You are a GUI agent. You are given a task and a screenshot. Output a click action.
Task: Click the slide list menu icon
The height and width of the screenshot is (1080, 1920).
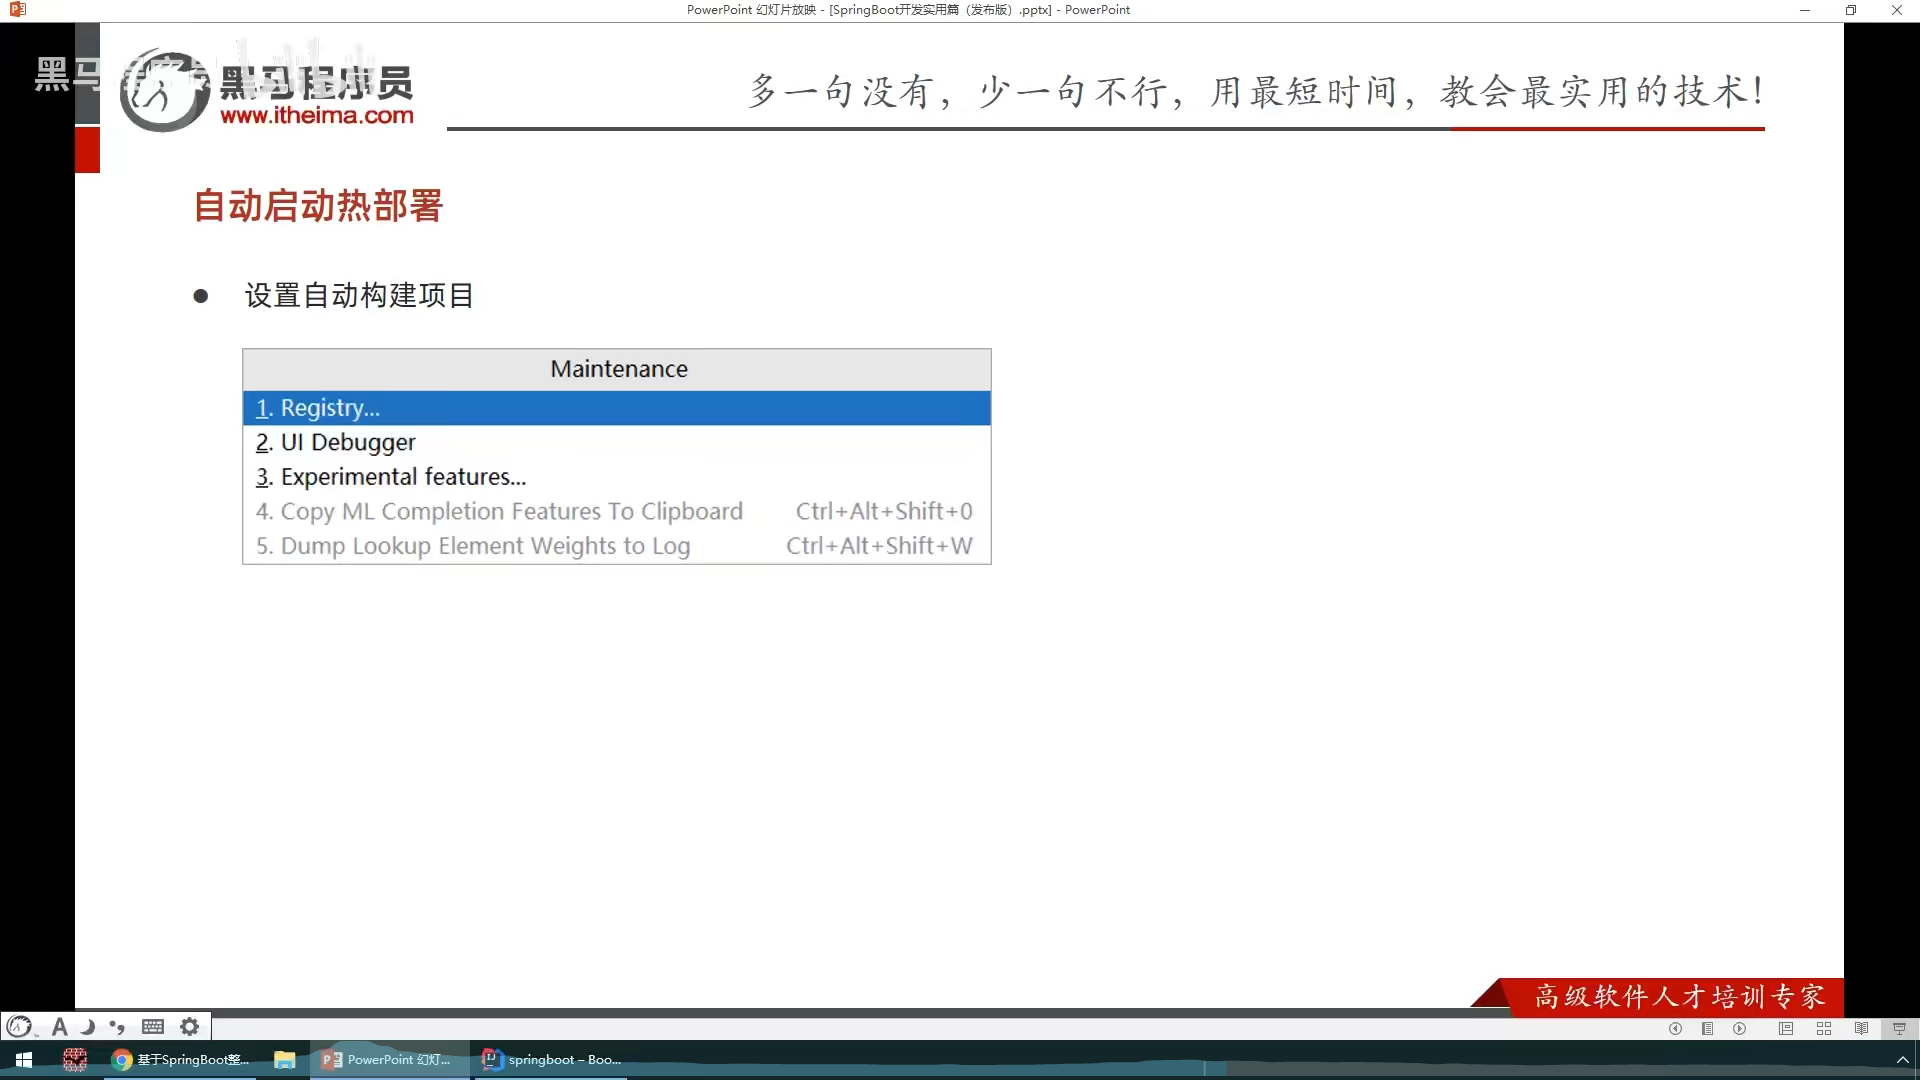coord(1707,1028)
